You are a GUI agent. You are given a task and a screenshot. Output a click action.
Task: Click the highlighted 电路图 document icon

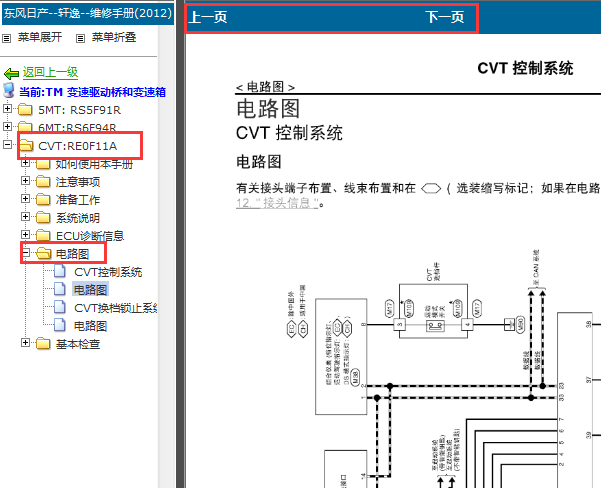tap(60, 289)
